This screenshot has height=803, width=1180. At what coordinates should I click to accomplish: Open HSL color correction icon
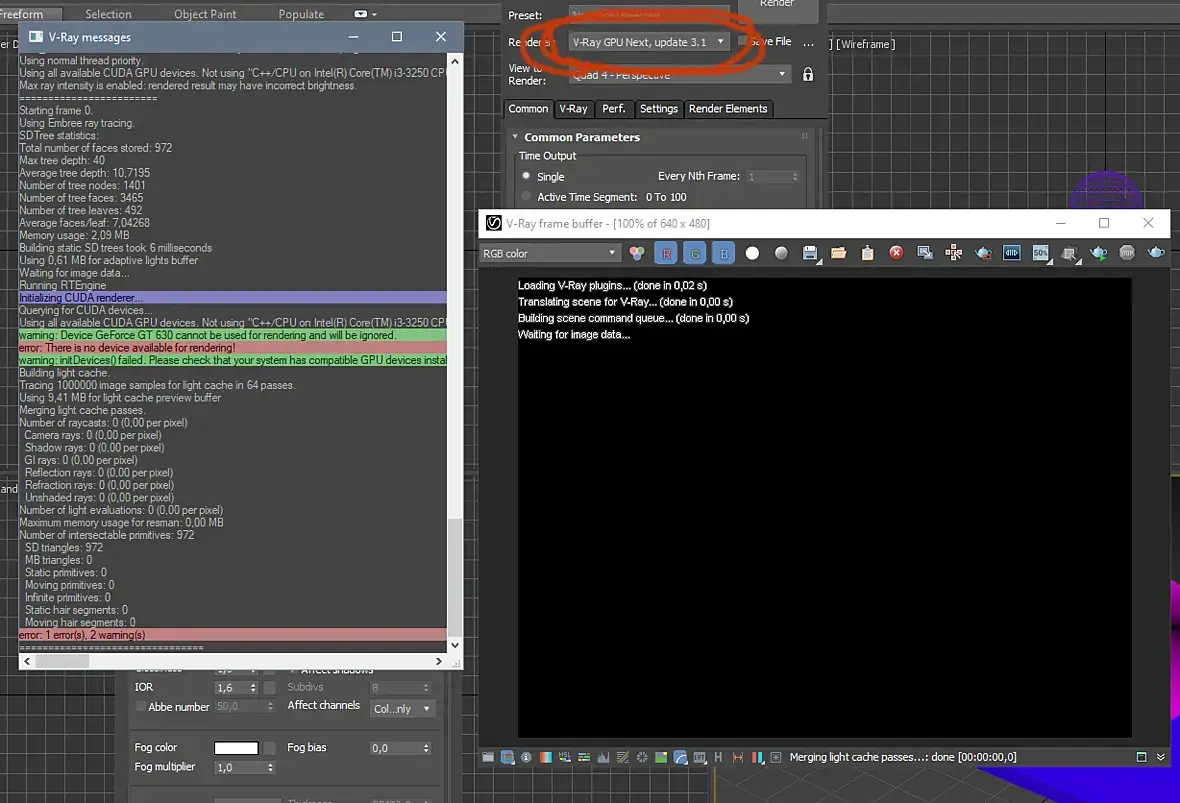pos(564,757)
